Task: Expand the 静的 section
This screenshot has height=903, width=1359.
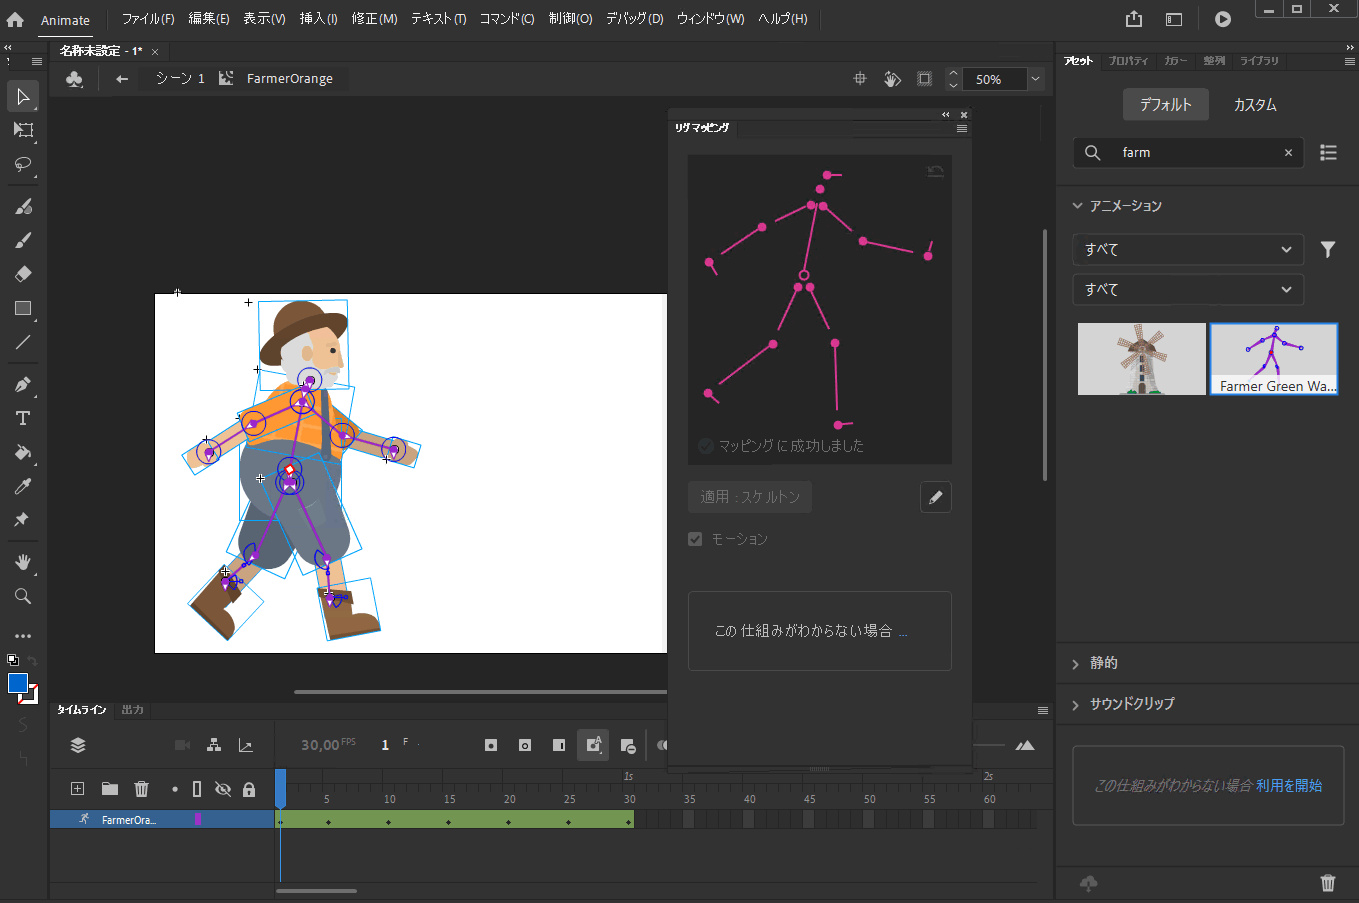Action: [1103, 663]
